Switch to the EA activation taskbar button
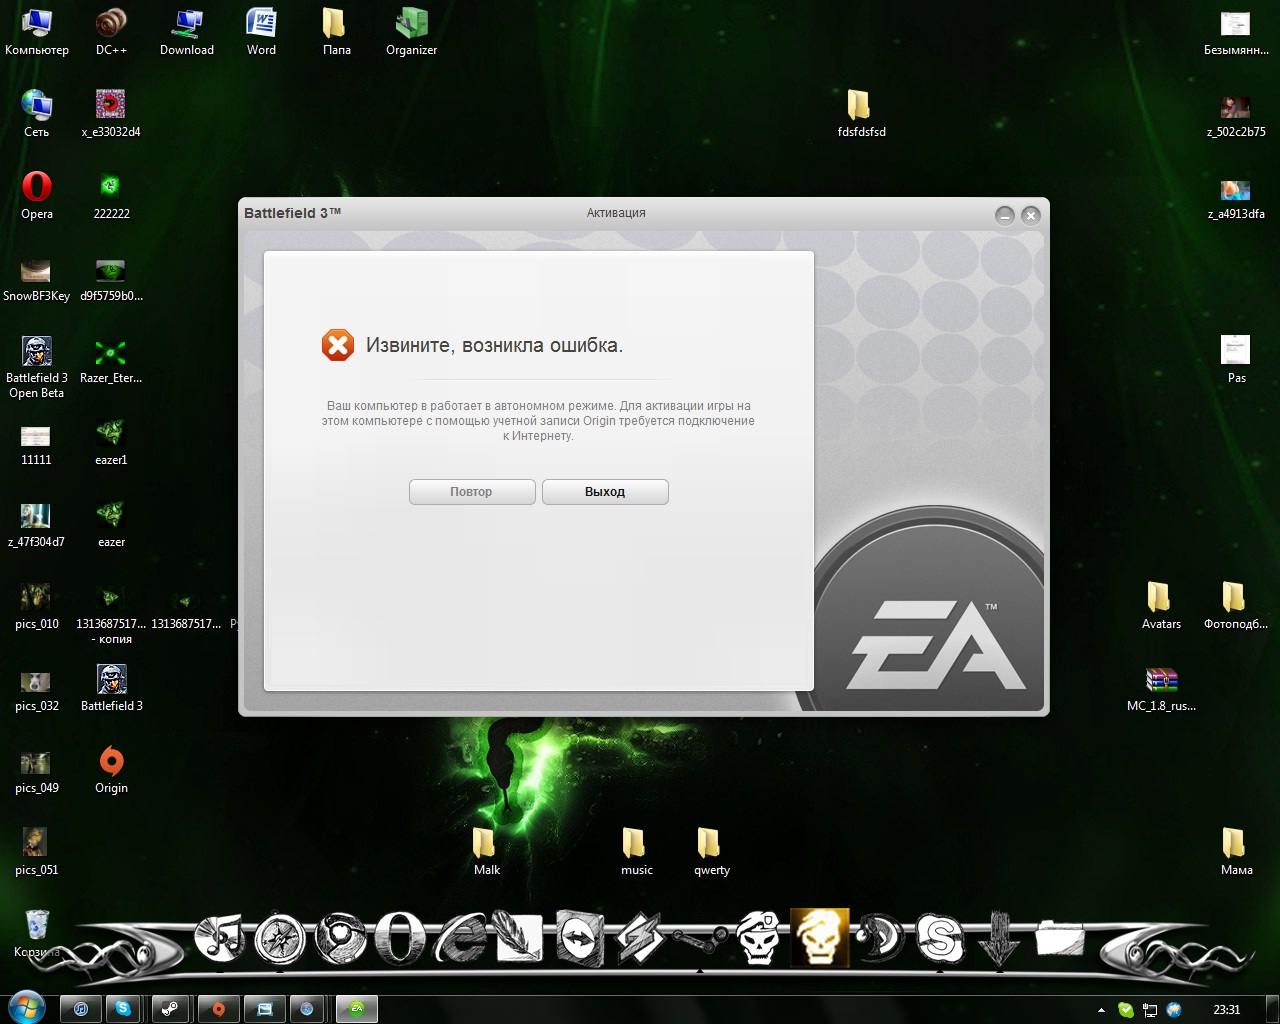Screen dimensions: 1280x1024 click(357, 1009)
